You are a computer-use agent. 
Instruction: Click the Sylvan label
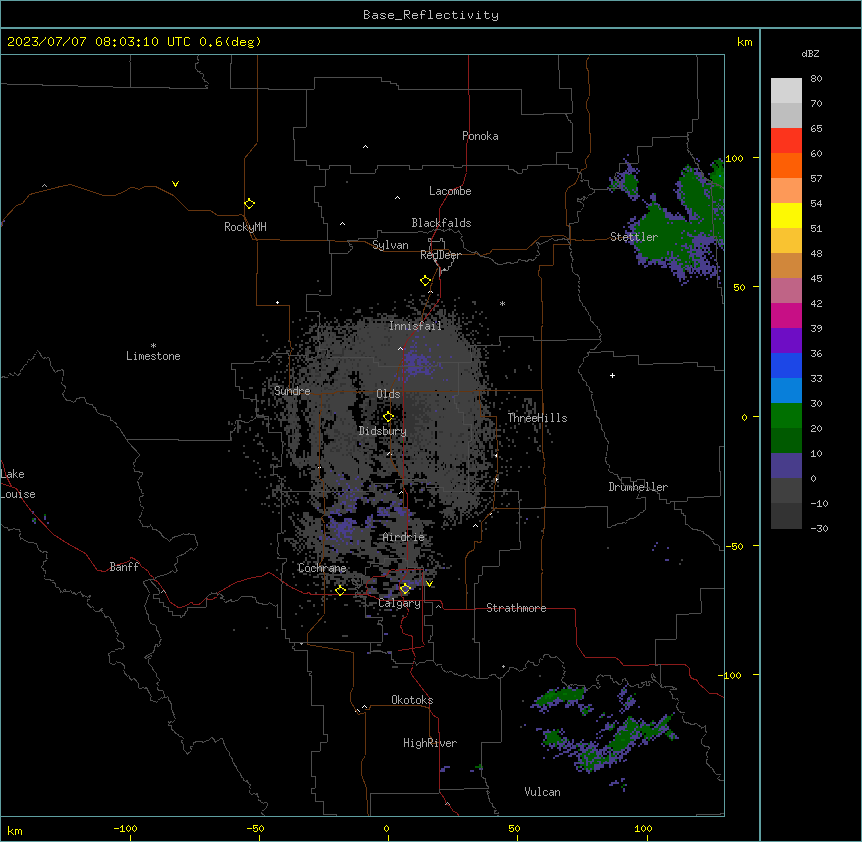pyautogui.click(x=390, y=245)
